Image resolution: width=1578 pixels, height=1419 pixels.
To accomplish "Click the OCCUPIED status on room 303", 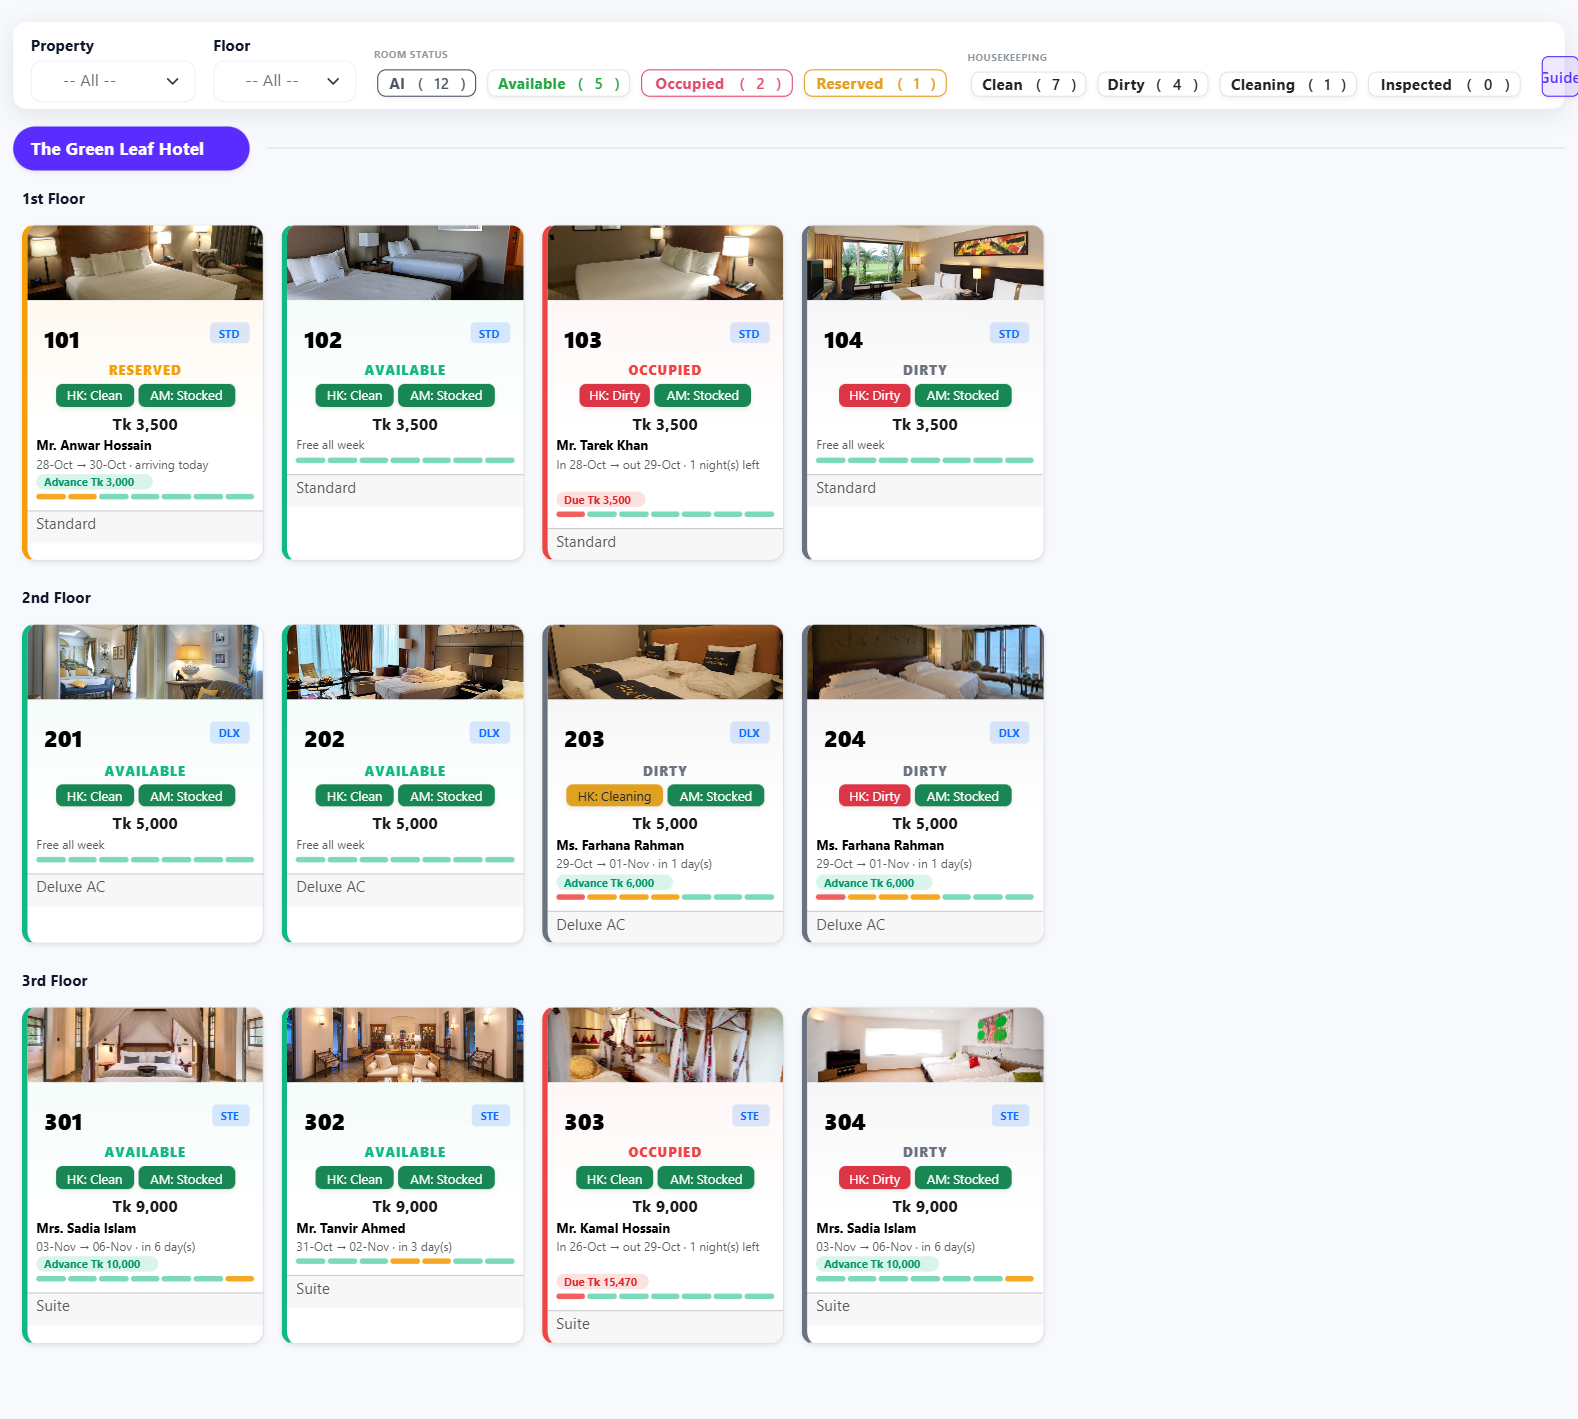I will point(665,1152).
